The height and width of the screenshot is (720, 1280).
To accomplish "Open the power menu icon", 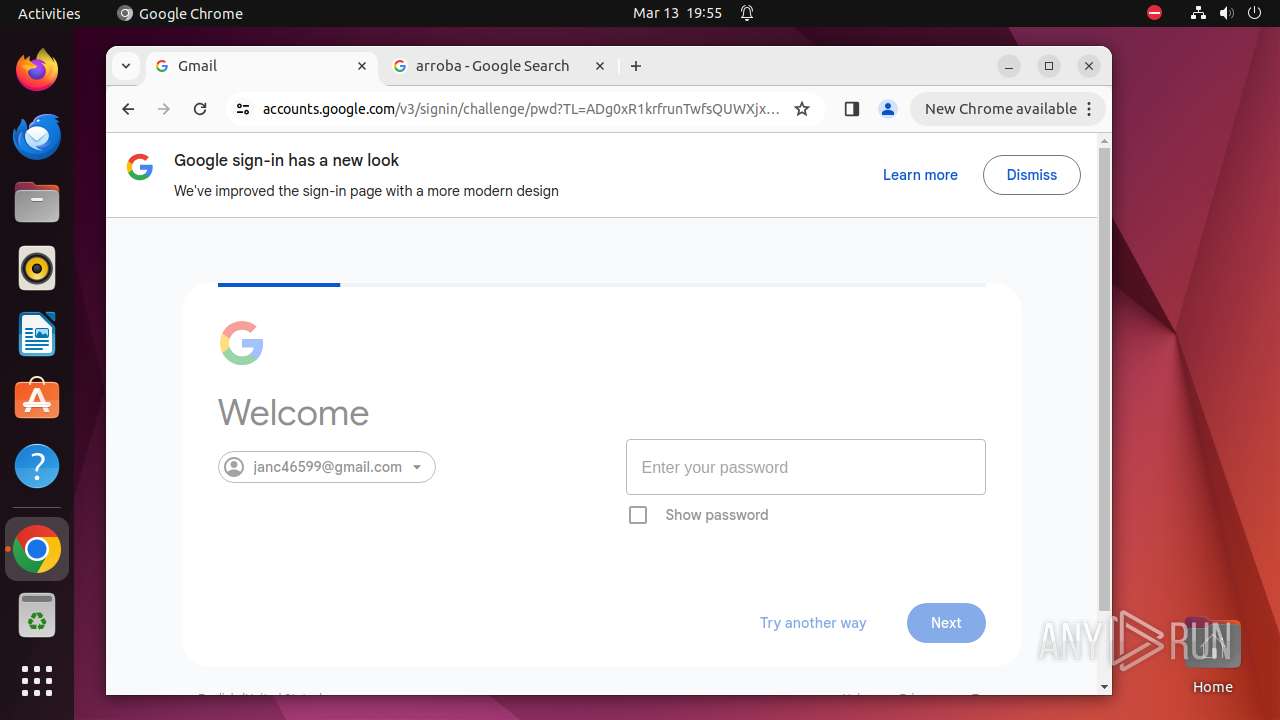I will [1255, 13].
